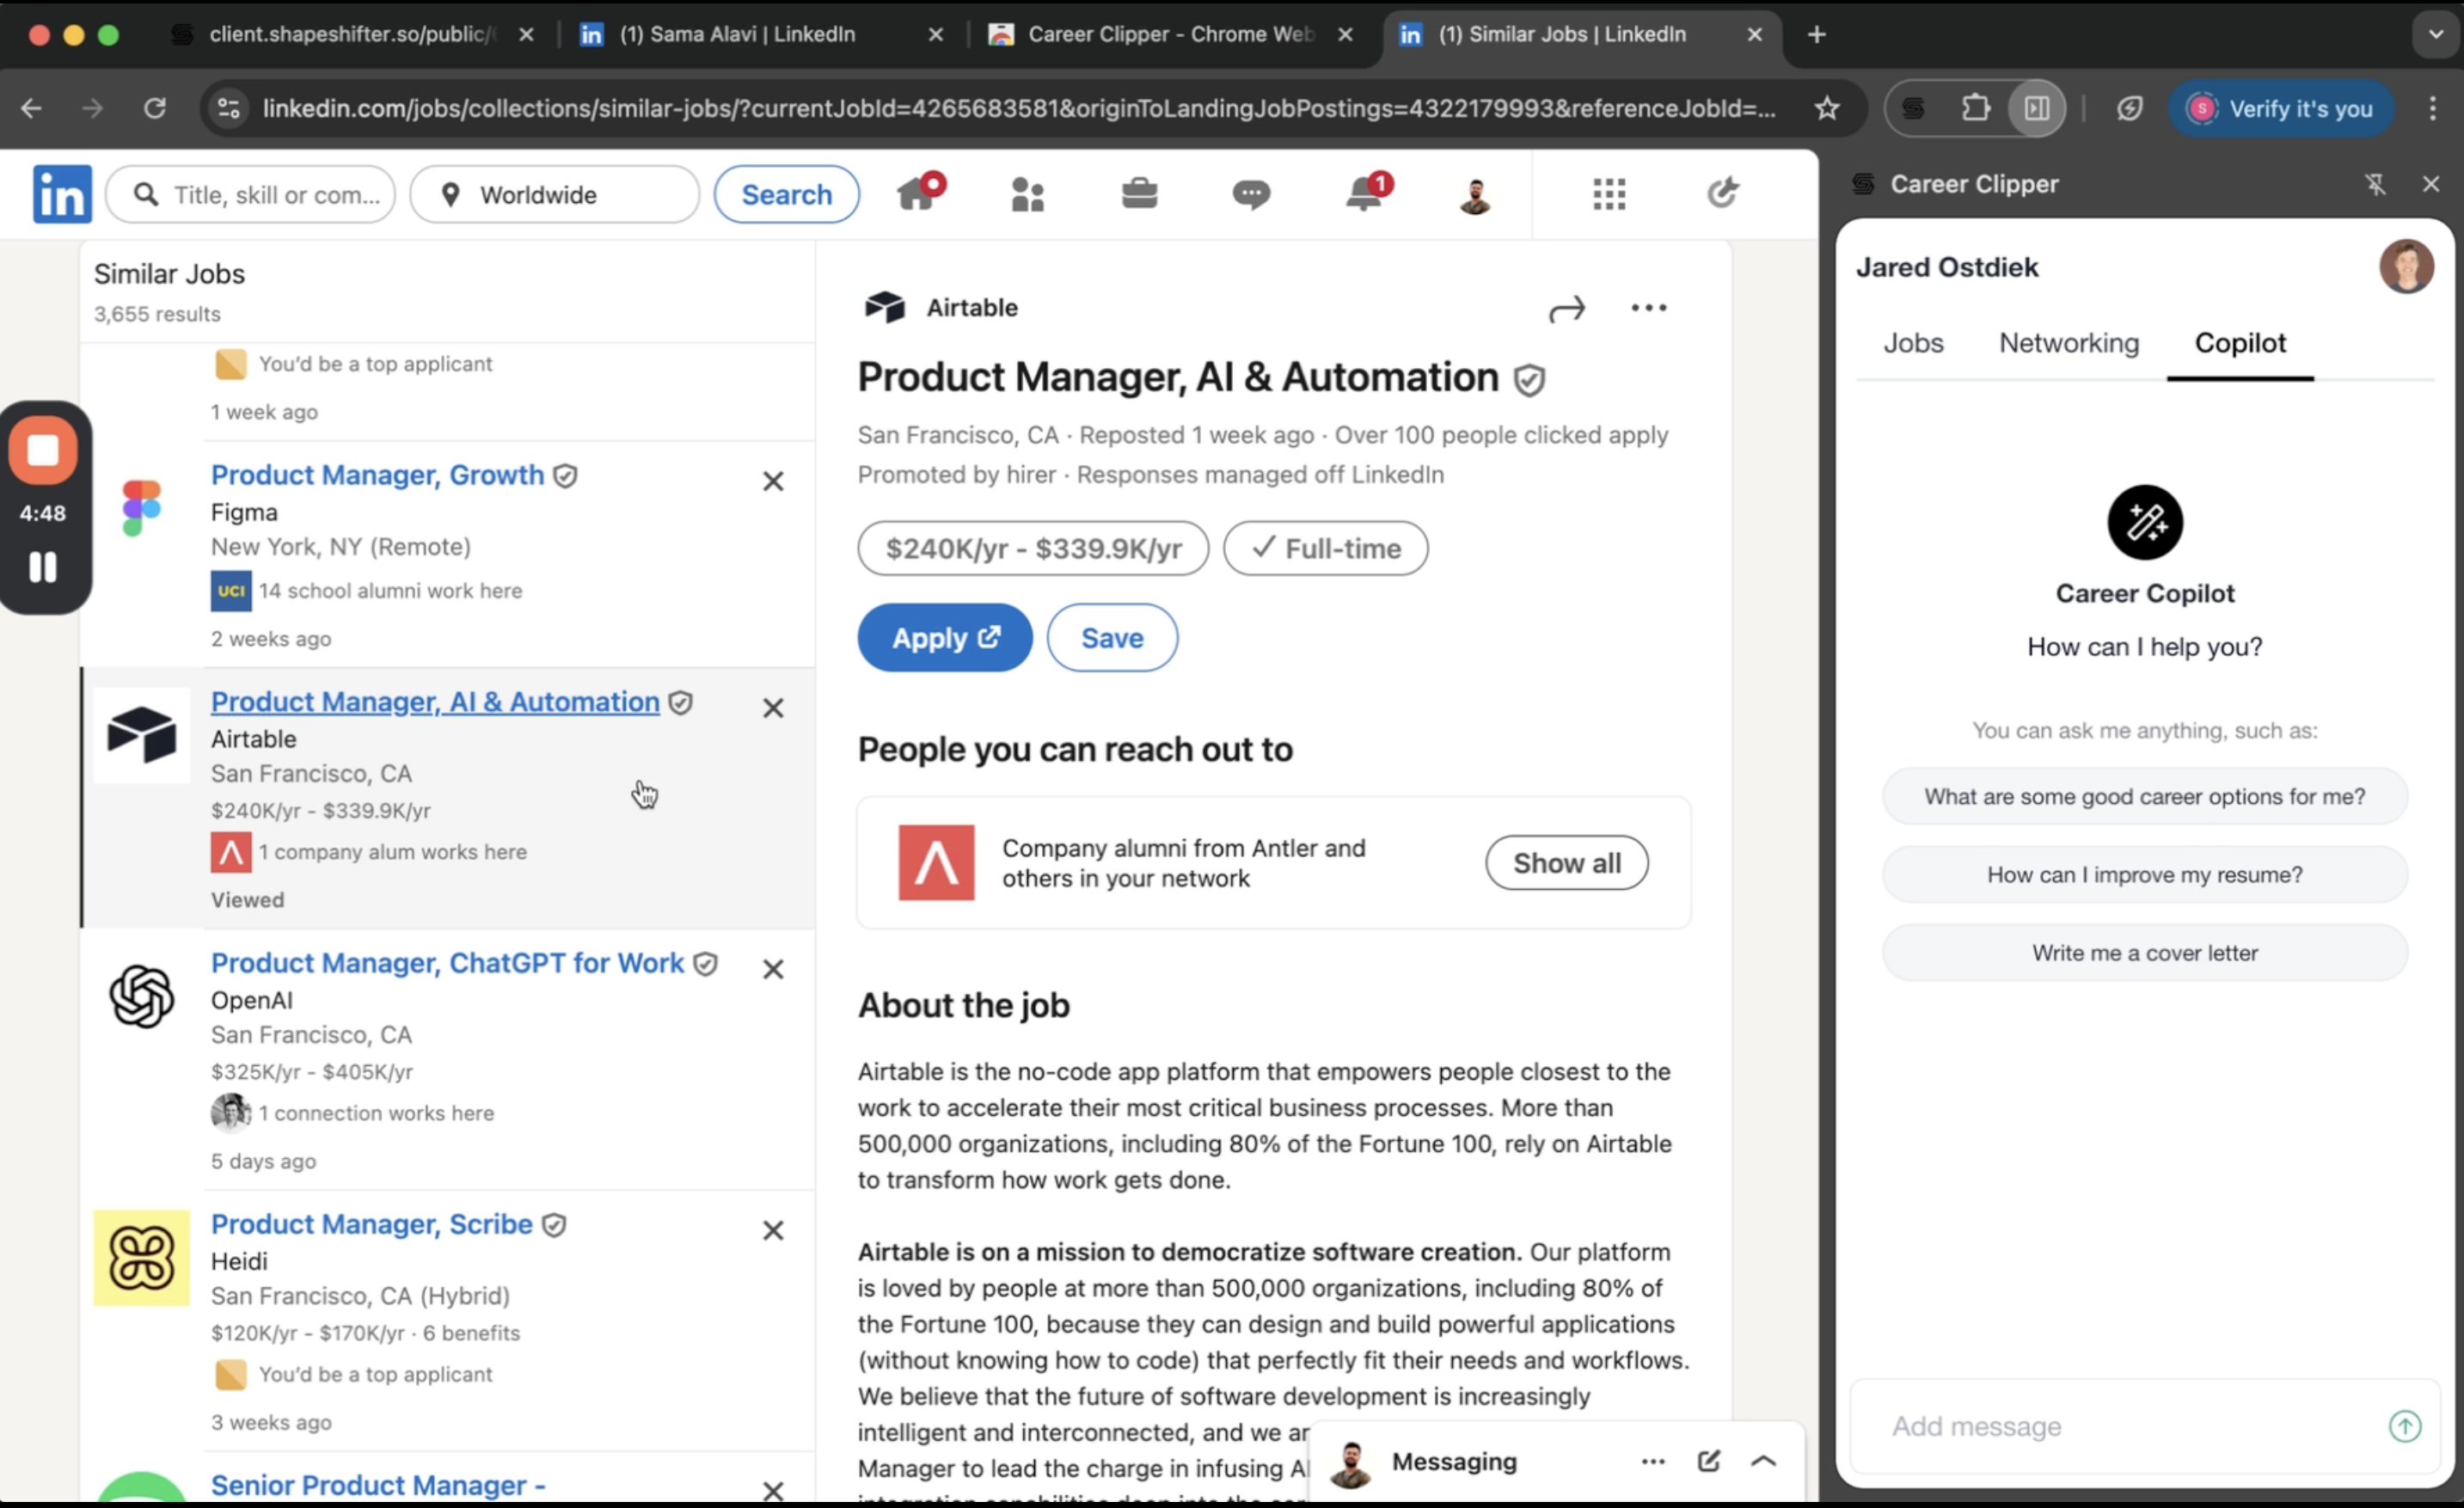Switch to the Jobs tab in Career Clipper
Image resolution: width=2464 pixels, height=1508 pixels.
click(1912, 343)
